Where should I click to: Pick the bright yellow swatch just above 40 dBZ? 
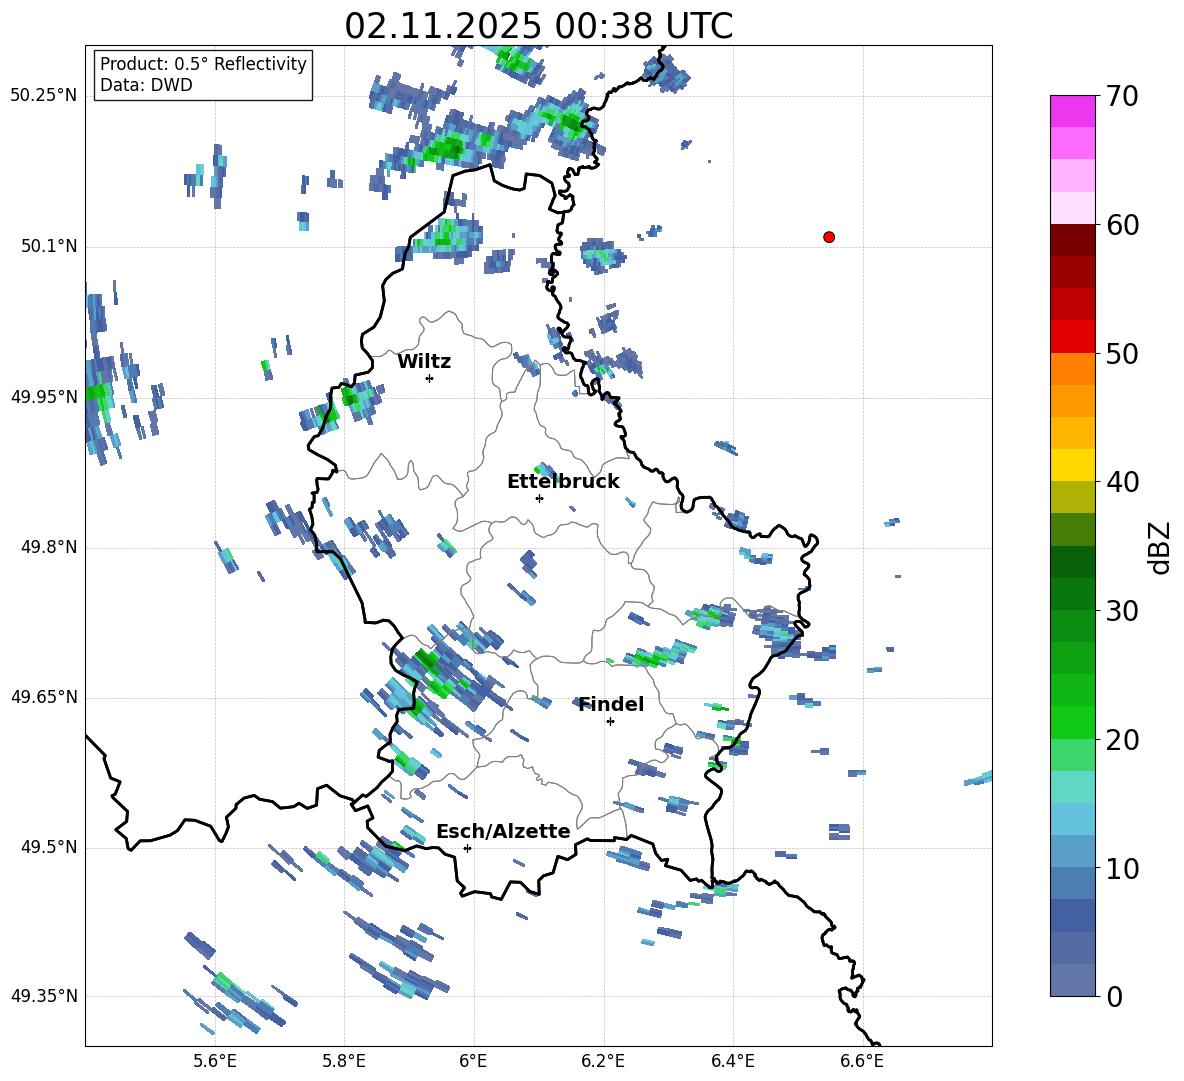1073,465
